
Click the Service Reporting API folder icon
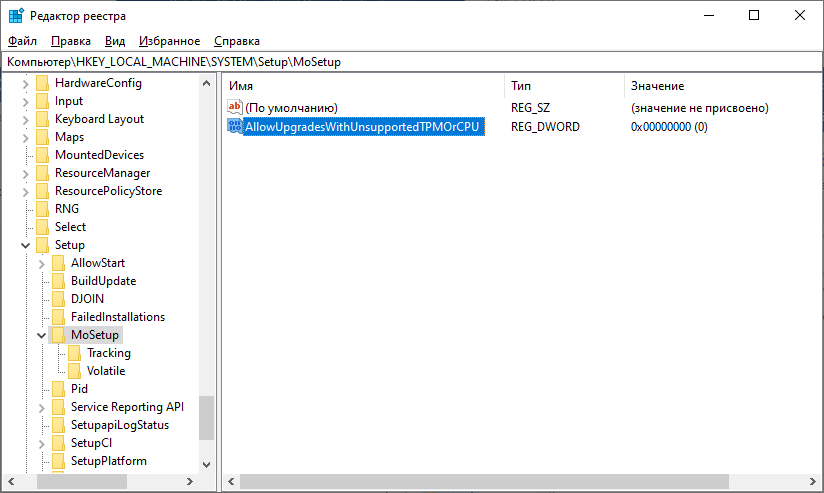point(58,407)
